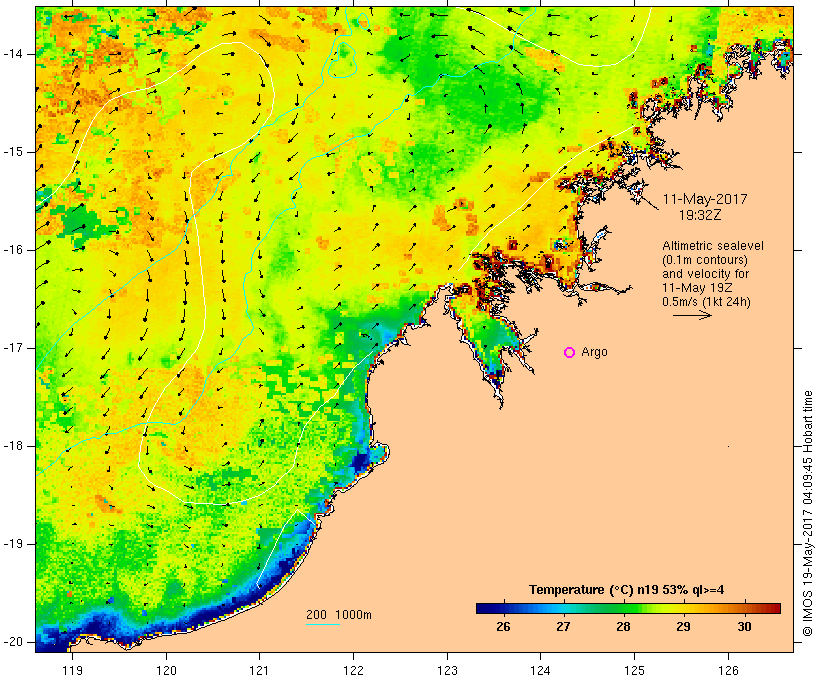Image resolution: width=820 pixels, height=680 pixels.
Task: Click the dark red end of temperature color bar
Action: 775,608
